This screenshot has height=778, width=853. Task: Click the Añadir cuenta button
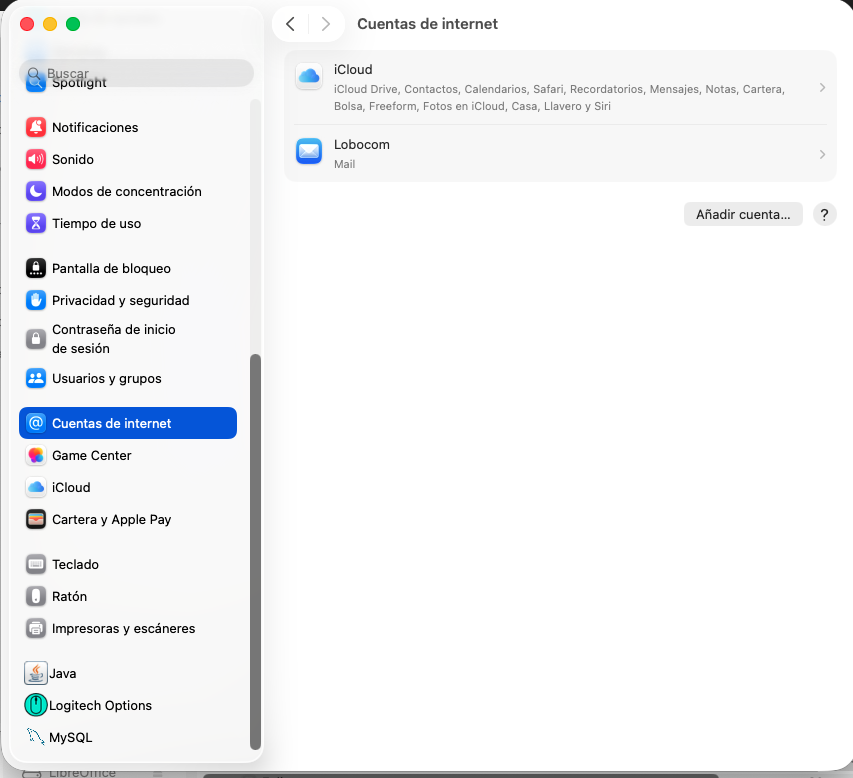742,214
